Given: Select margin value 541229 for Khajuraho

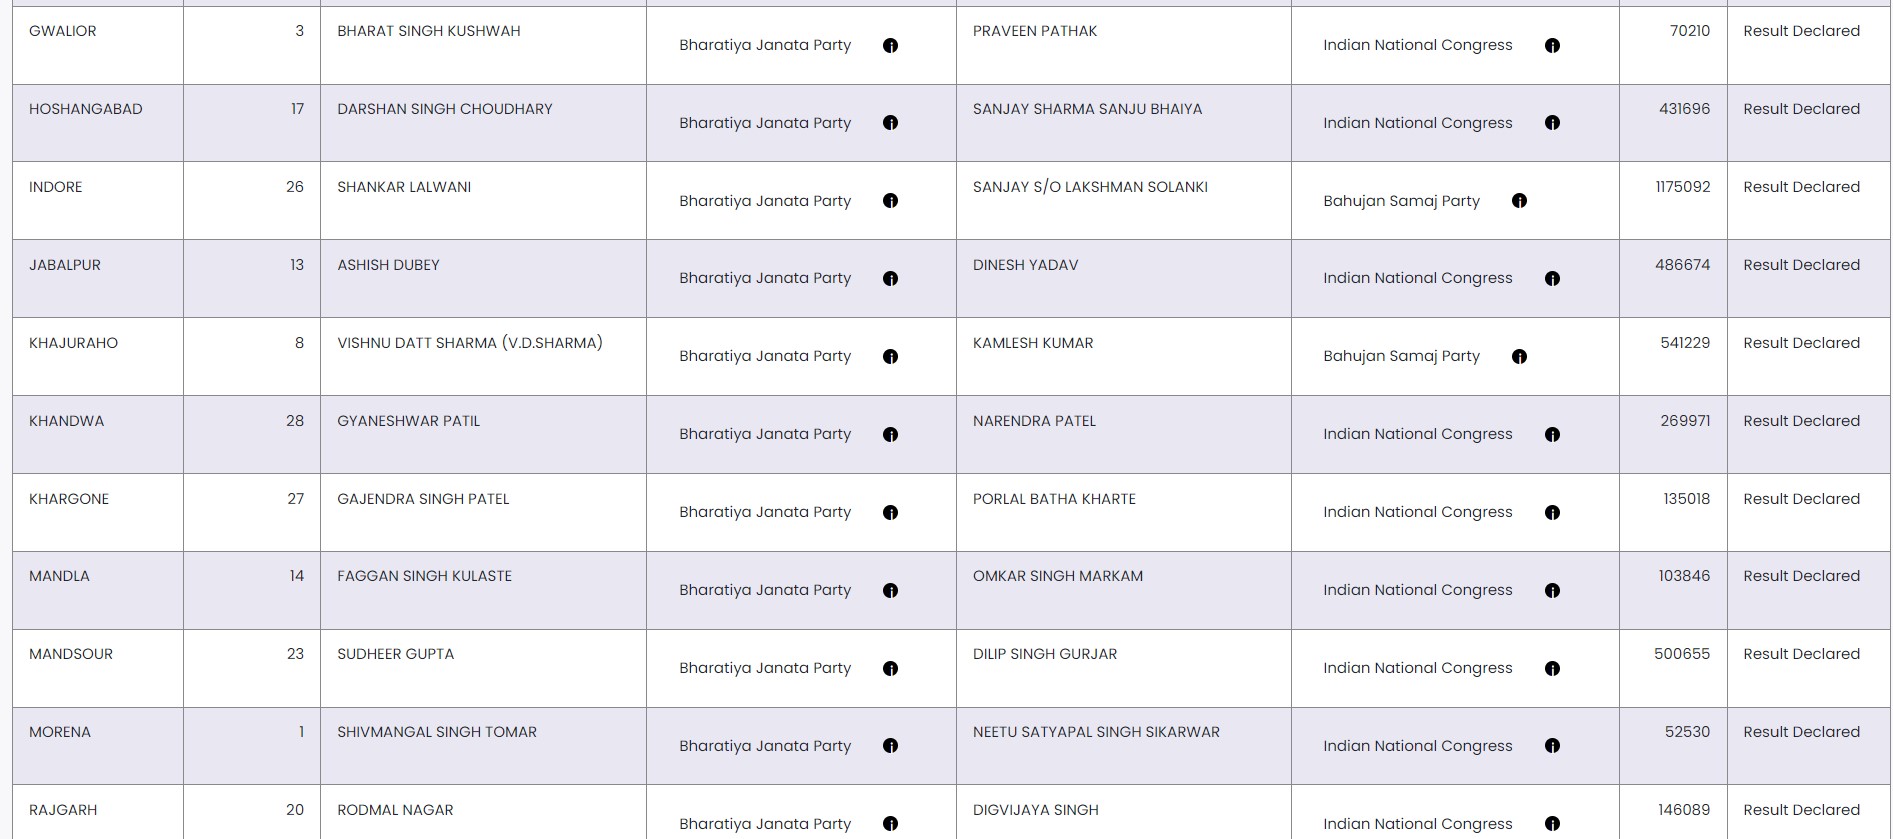Looking at the screenshot, I should 1685,343.
